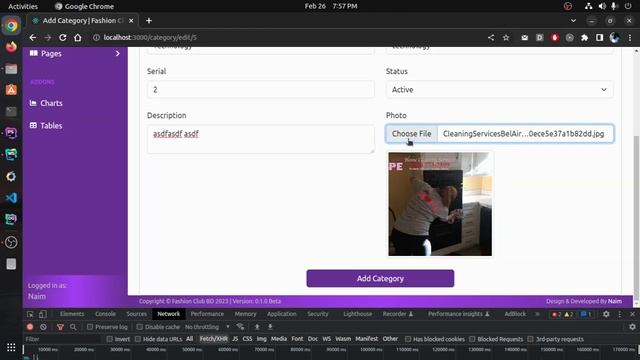Click Export HAR download arrow
This screenshot has height=360, width=640.
pos(270,327)
